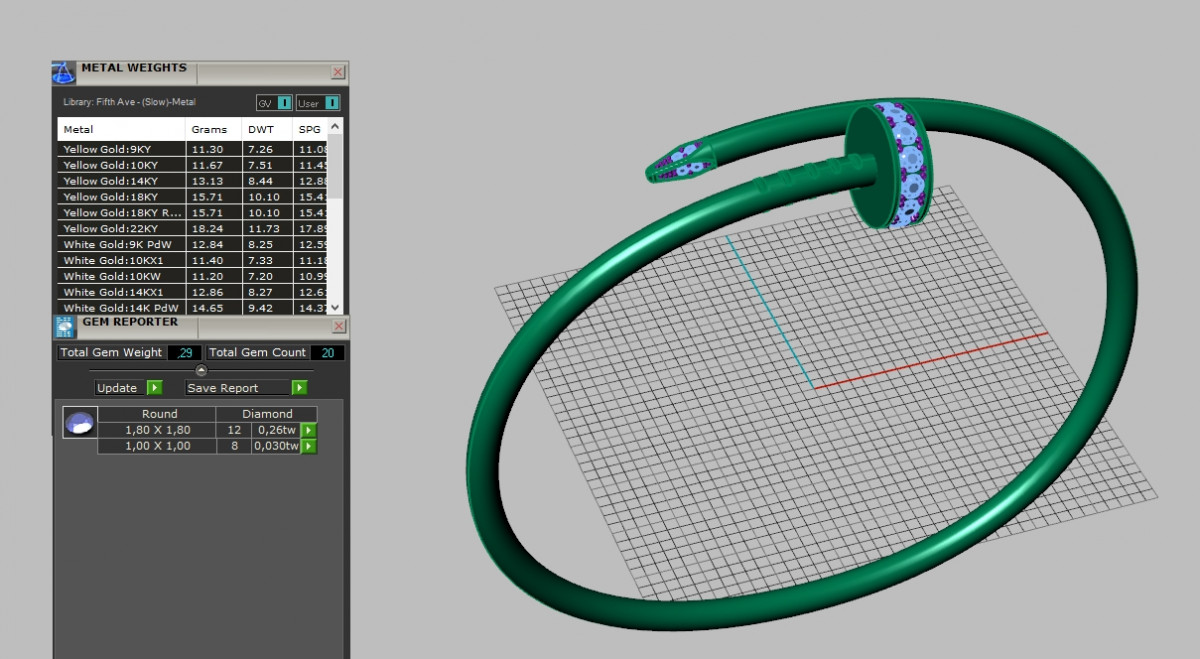Select the Yellow Gold:18KY row

tap(193, 197)
